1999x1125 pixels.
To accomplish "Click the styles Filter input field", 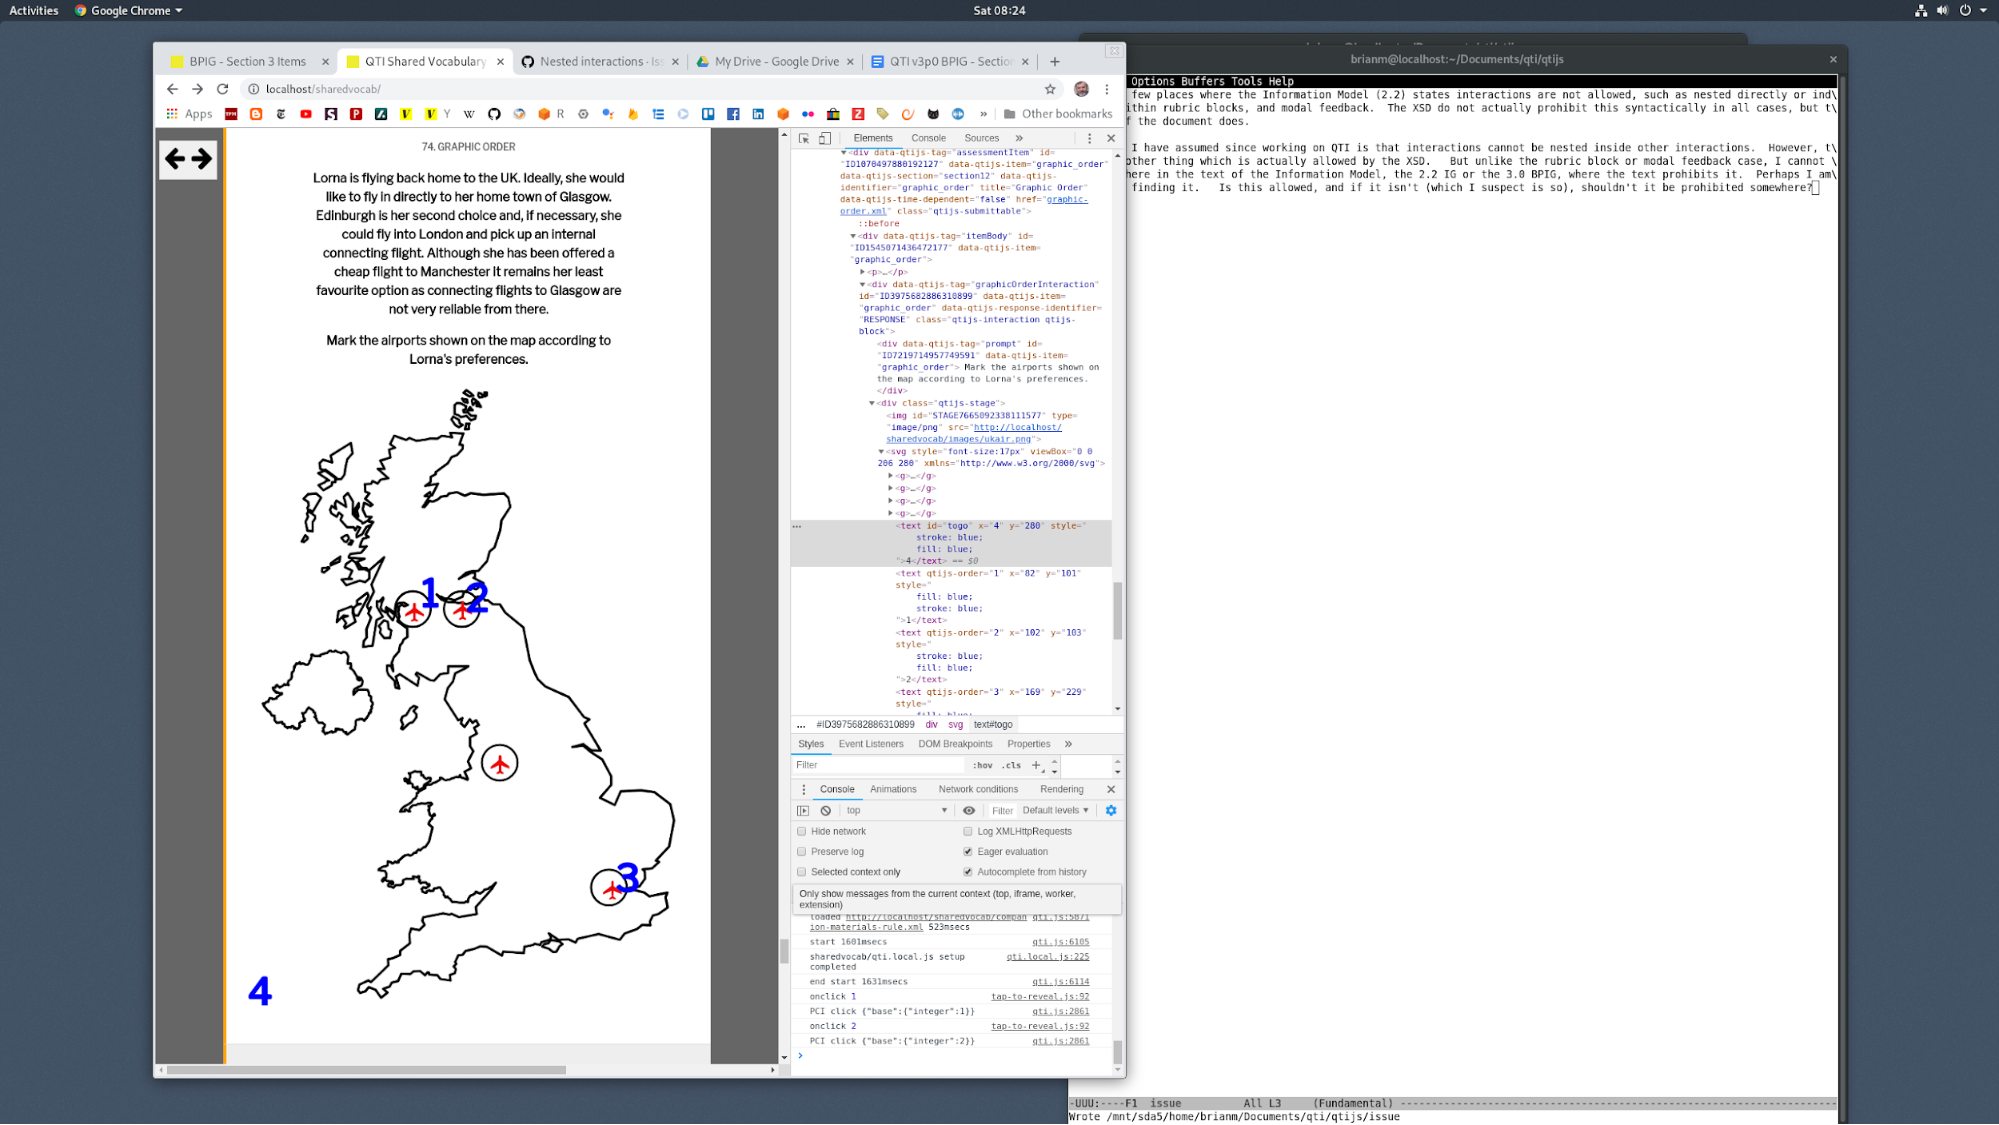I will click(875, 765).
